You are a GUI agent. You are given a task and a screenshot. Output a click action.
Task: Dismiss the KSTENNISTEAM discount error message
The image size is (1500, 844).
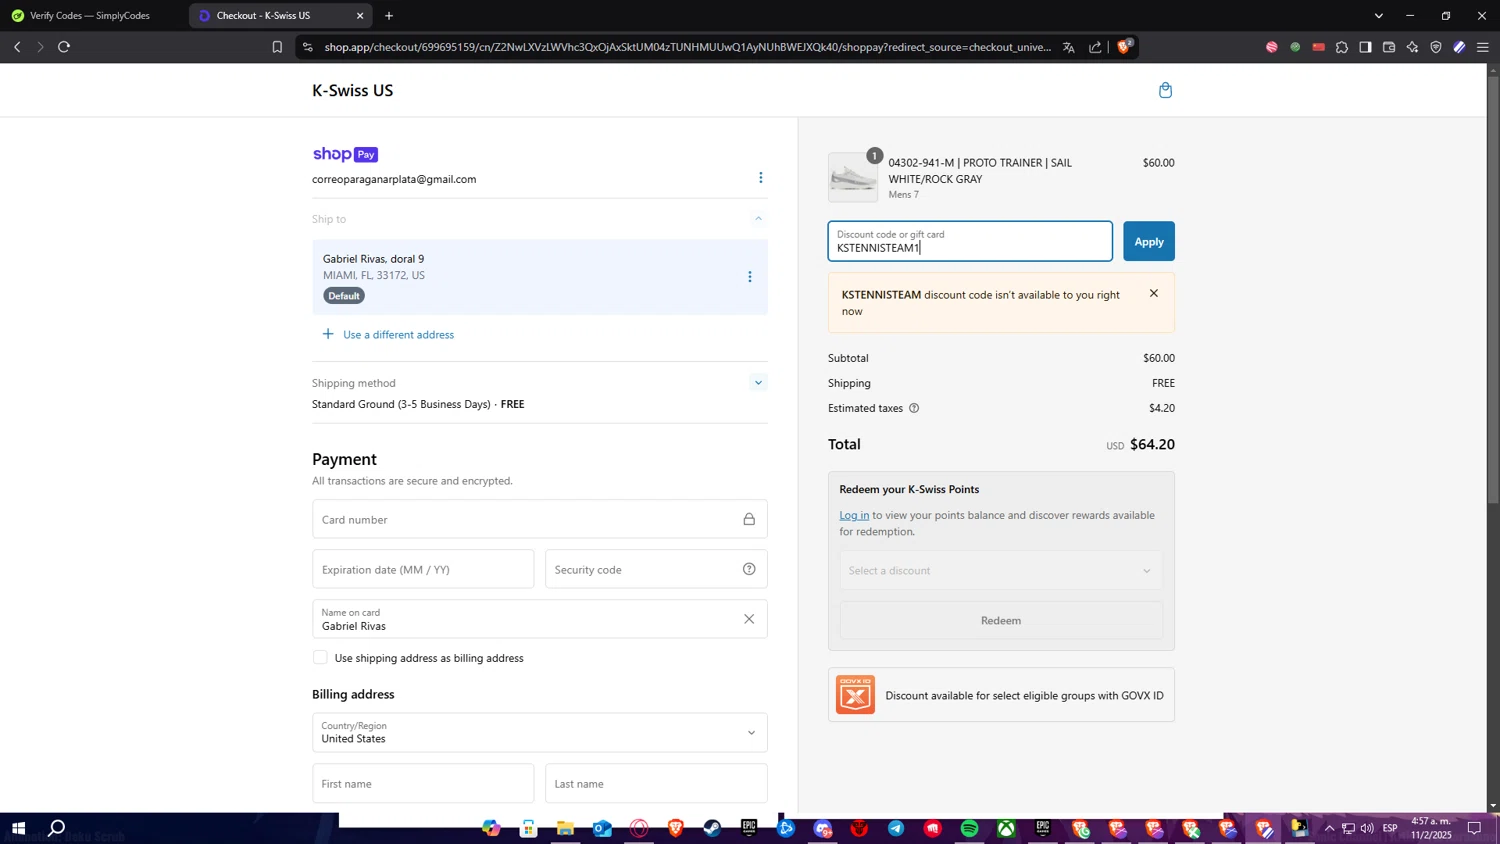[x=1154, y=293]
